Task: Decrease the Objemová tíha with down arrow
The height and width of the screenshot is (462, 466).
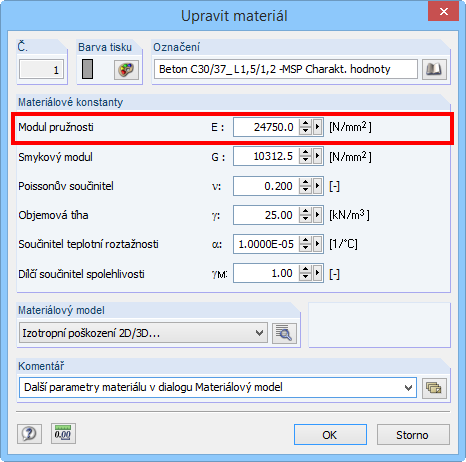Action: tap(305, 219)
